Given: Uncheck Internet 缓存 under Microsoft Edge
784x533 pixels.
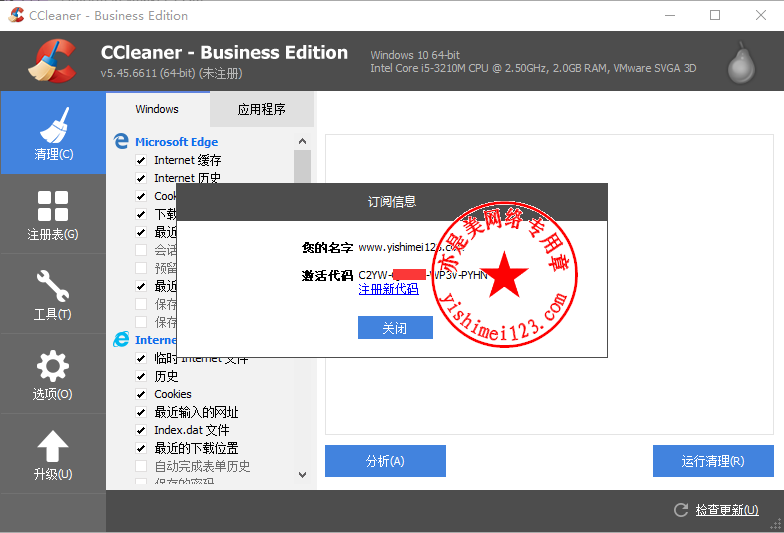Looking at the screenshot, I should coord(141,160).
